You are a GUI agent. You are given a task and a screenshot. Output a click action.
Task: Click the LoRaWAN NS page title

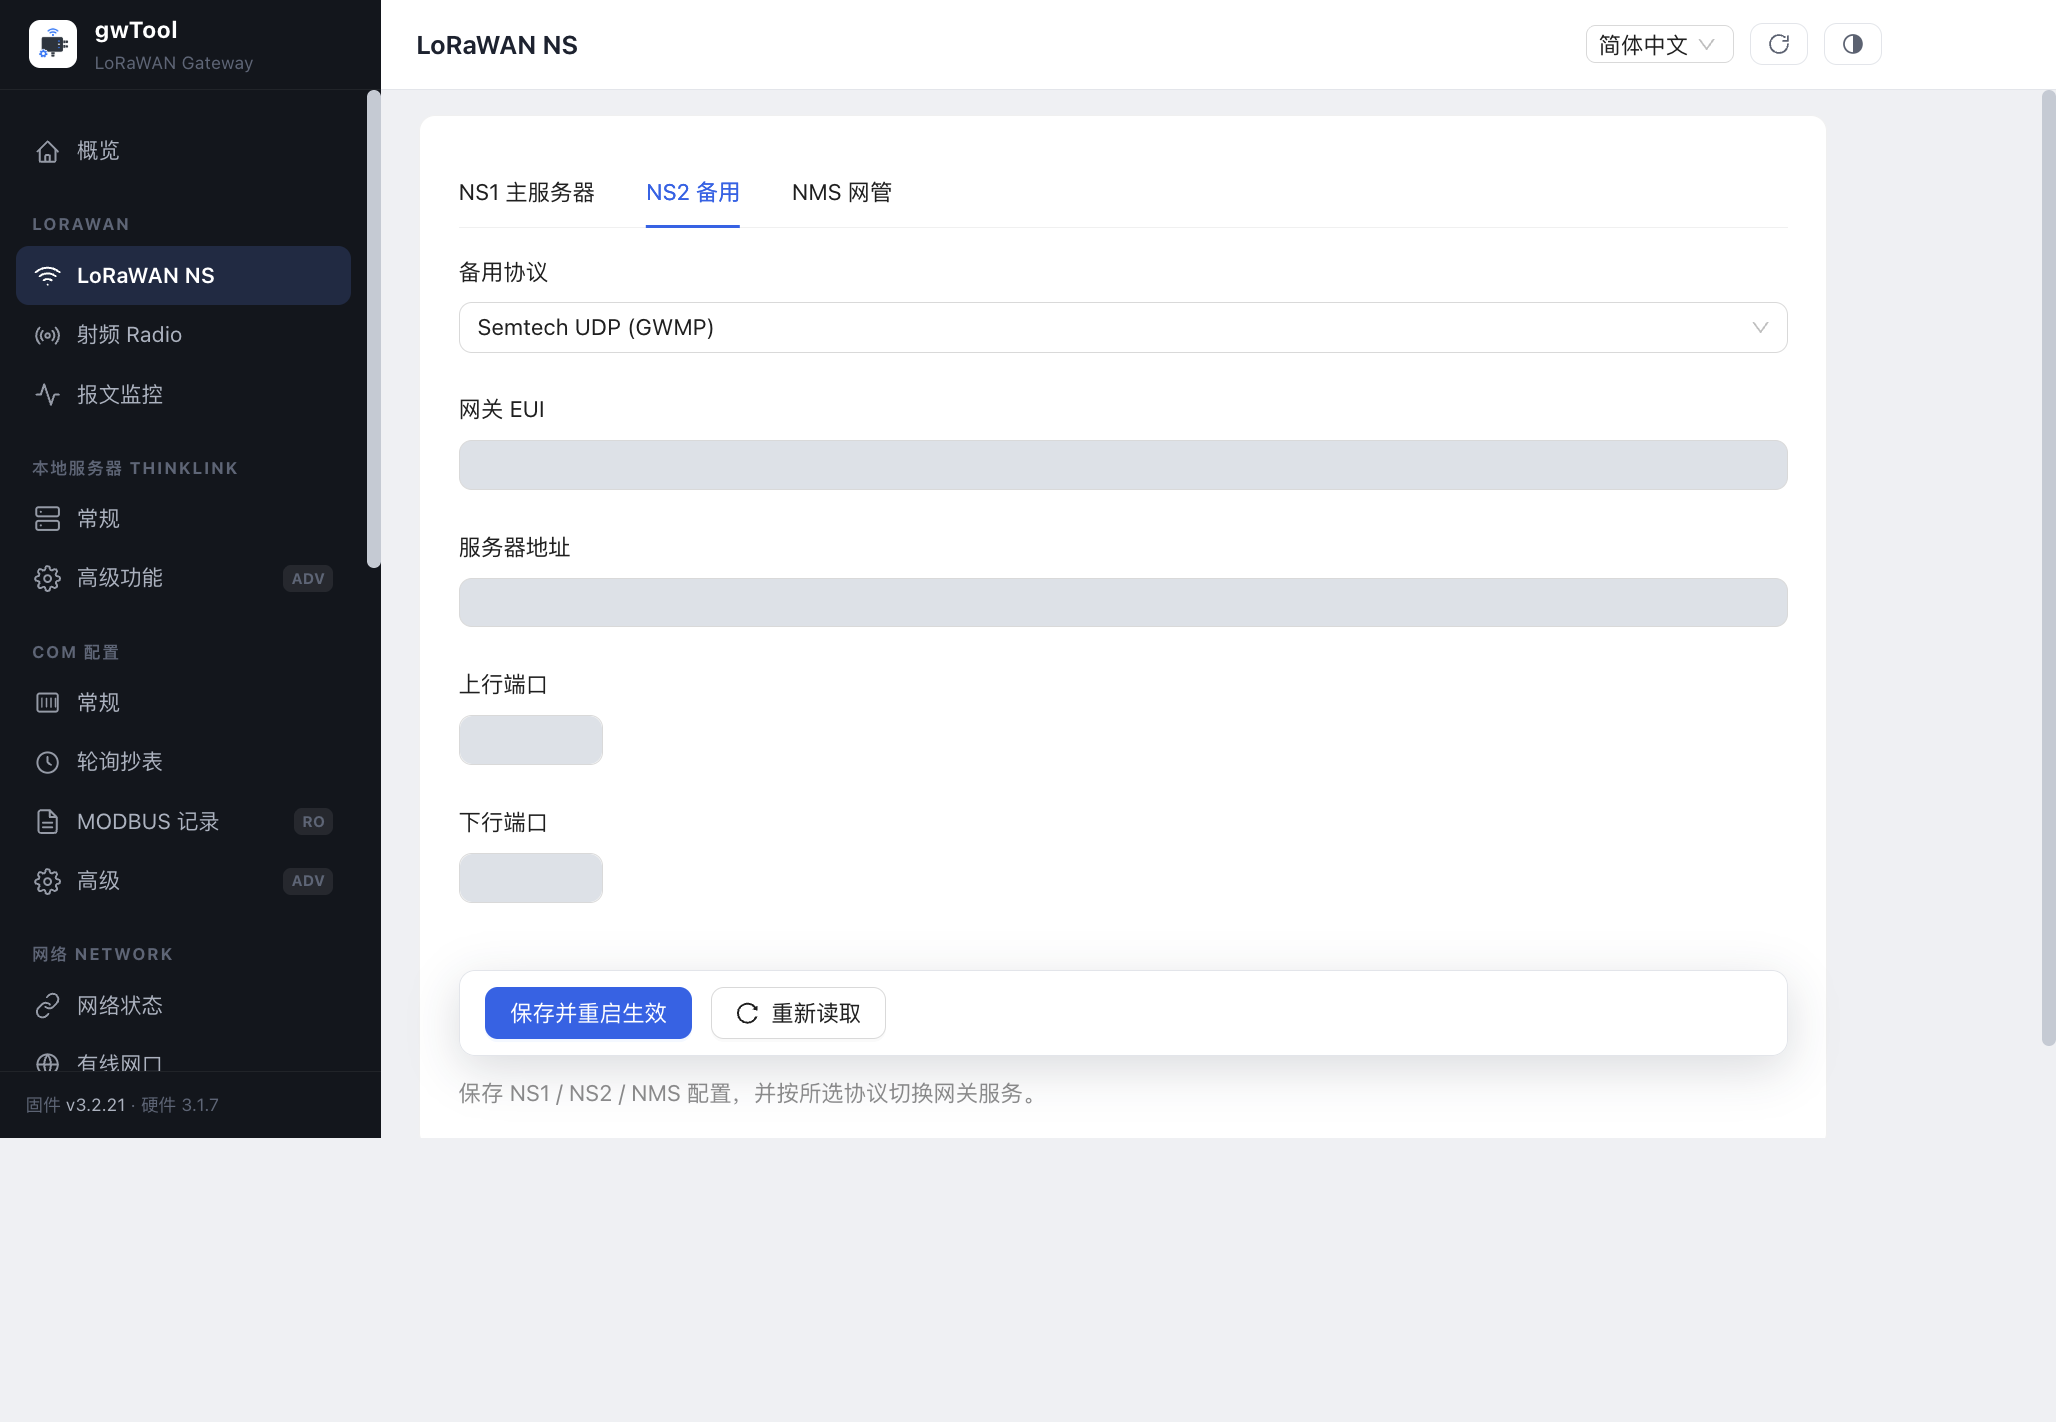point(497,45)
